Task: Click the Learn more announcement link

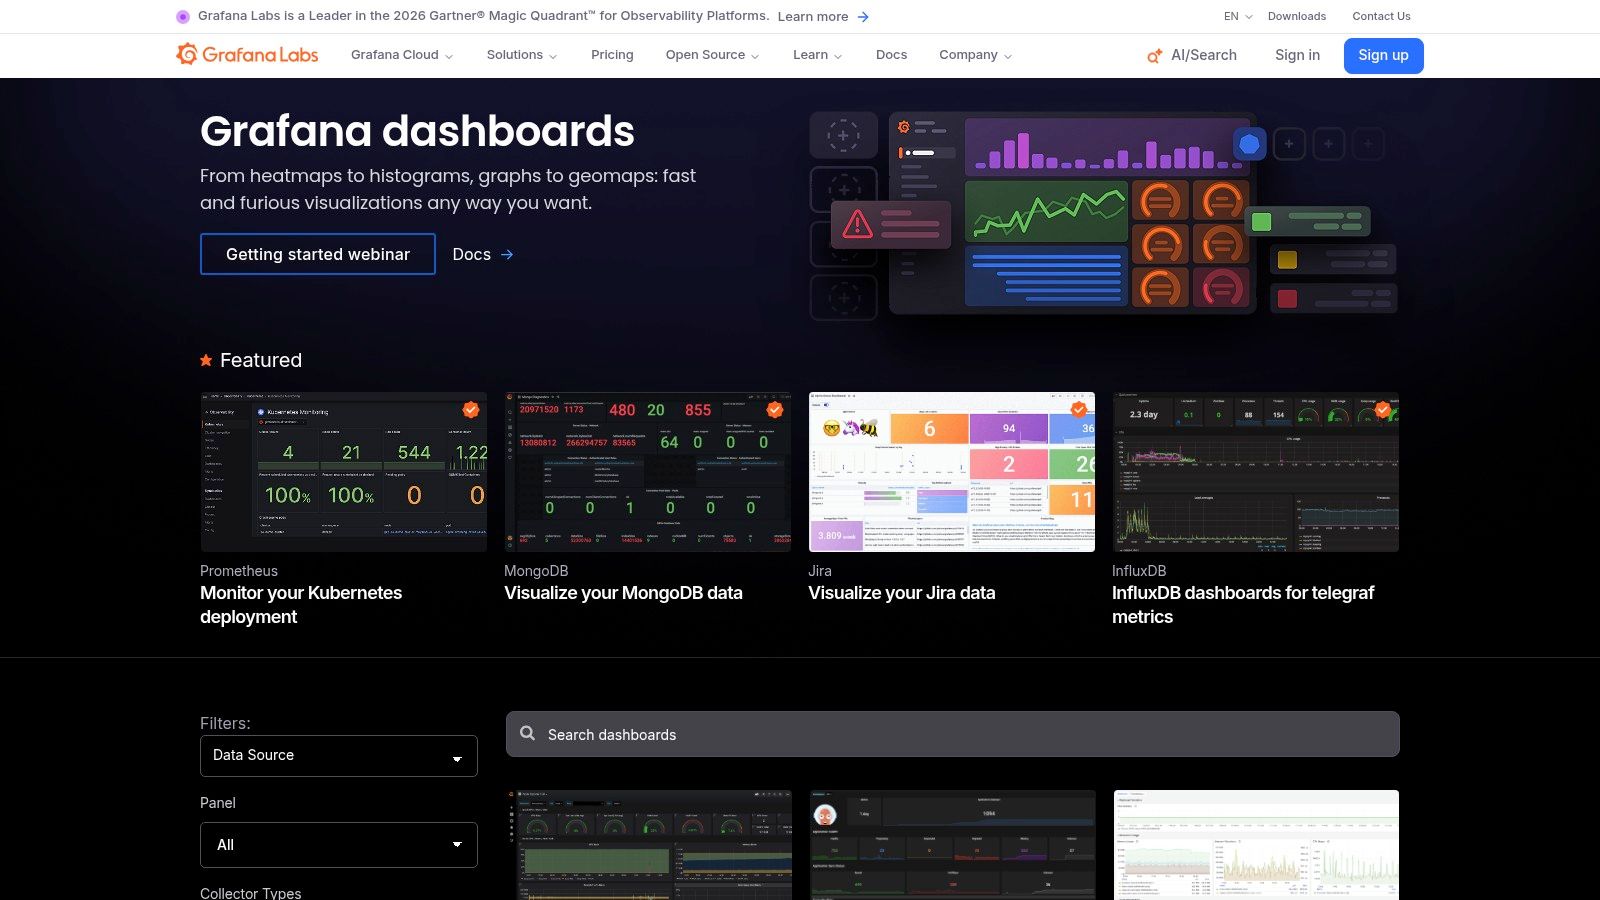Action: tap(813, 17)
